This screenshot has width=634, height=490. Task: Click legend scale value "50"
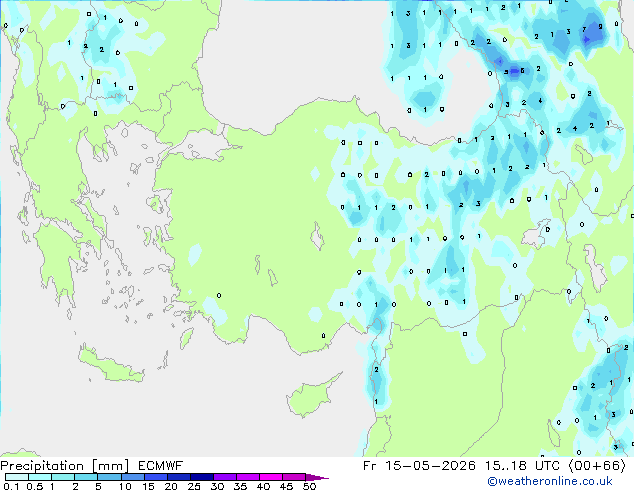click(x=310, y=486)
